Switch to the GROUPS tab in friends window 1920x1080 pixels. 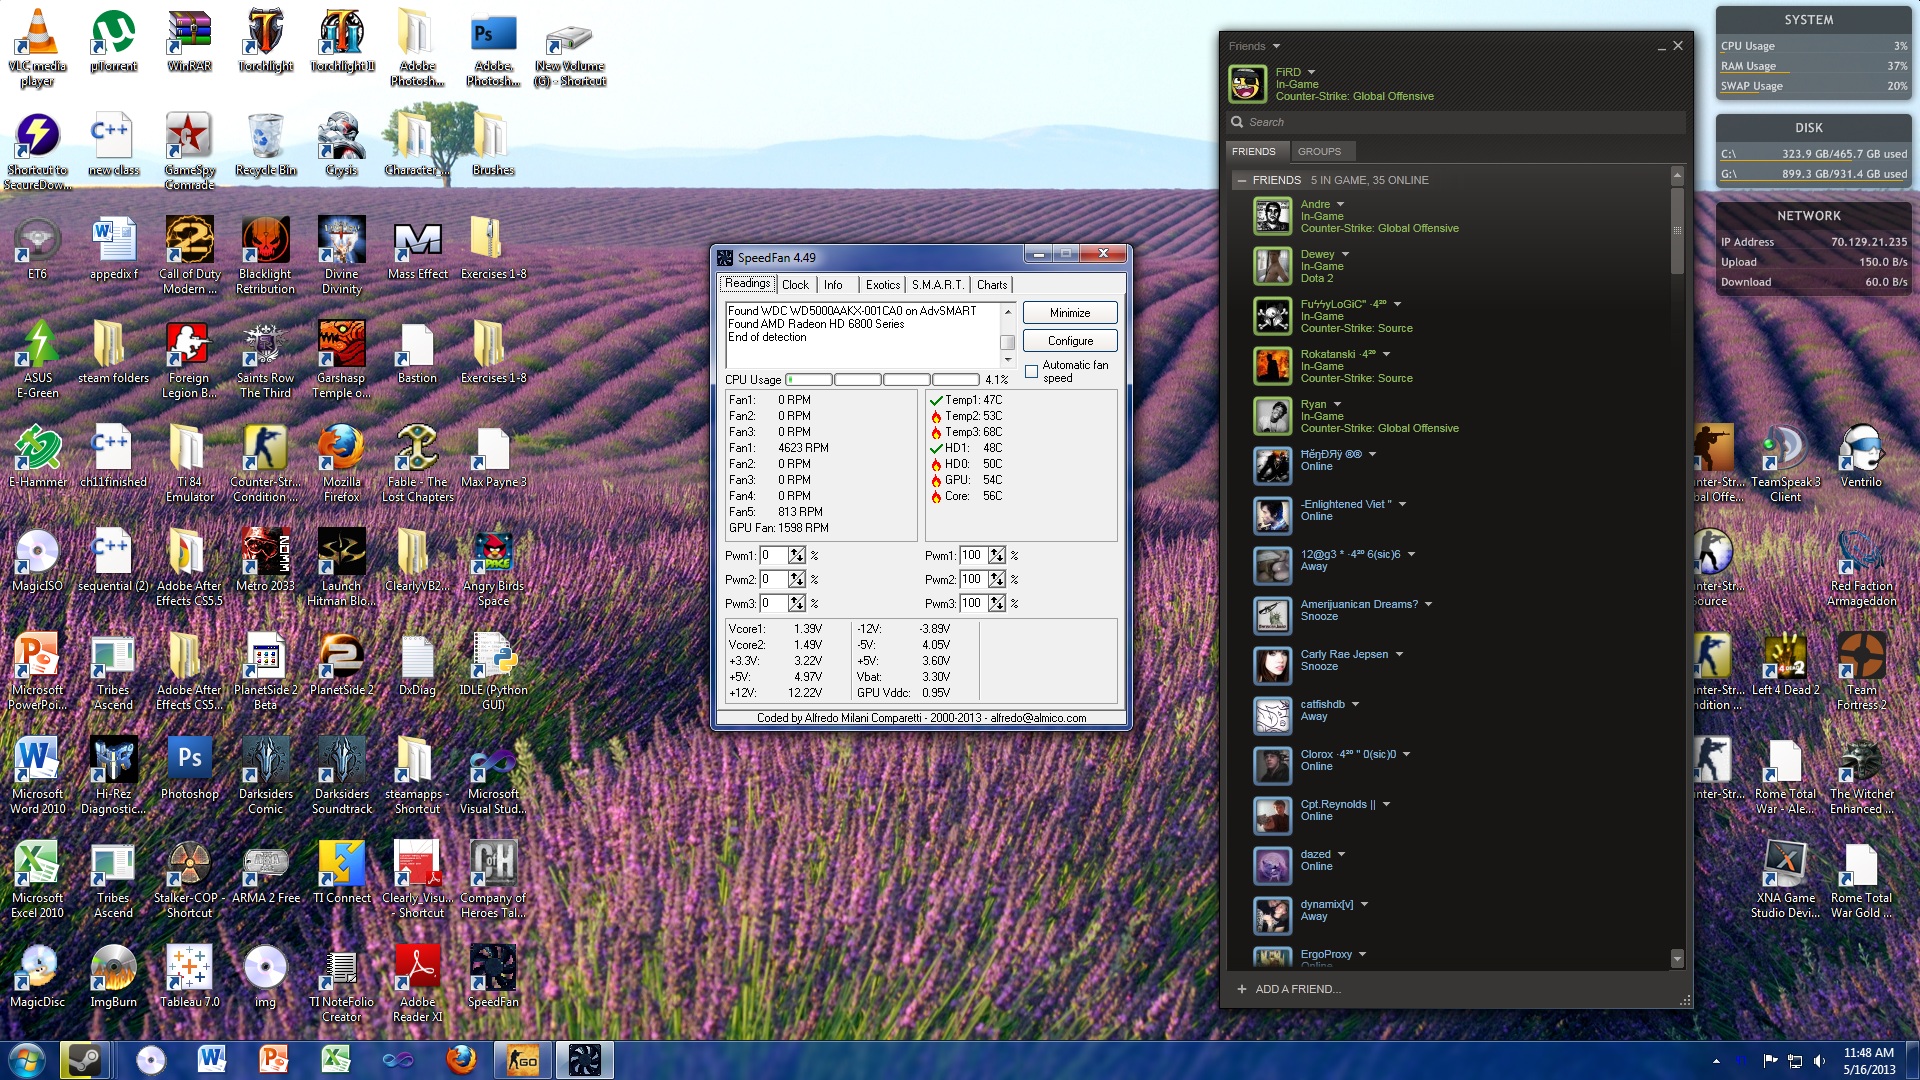click(x=1319, y=152)
